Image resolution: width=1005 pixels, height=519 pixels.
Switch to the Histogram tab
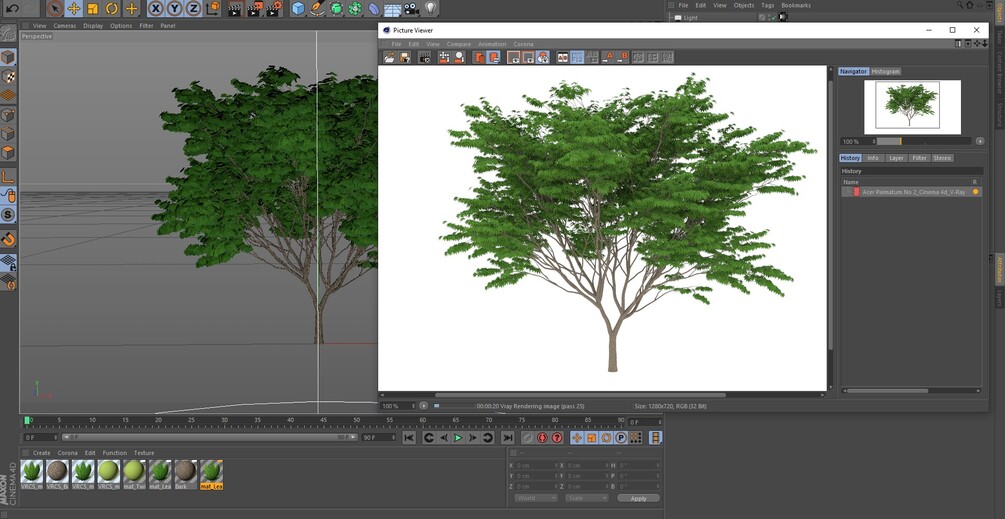(885, 71)
